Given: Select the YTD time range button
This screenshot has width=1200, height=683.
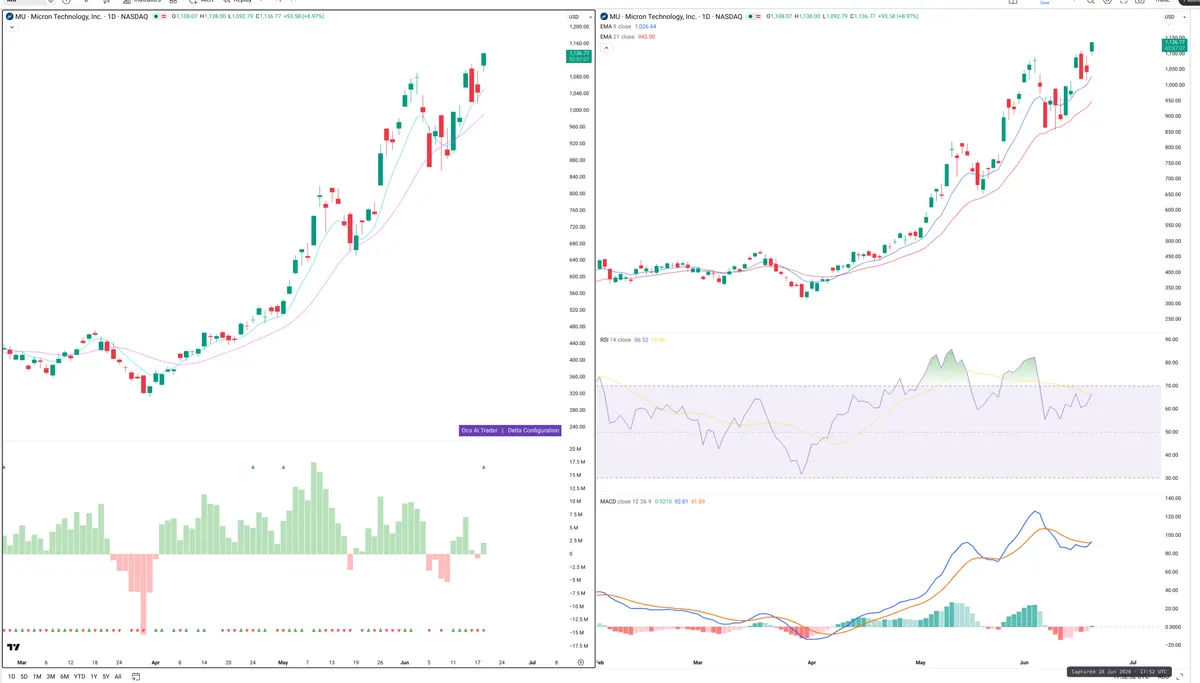Looking at the screenshot, I should coord(79,677).
